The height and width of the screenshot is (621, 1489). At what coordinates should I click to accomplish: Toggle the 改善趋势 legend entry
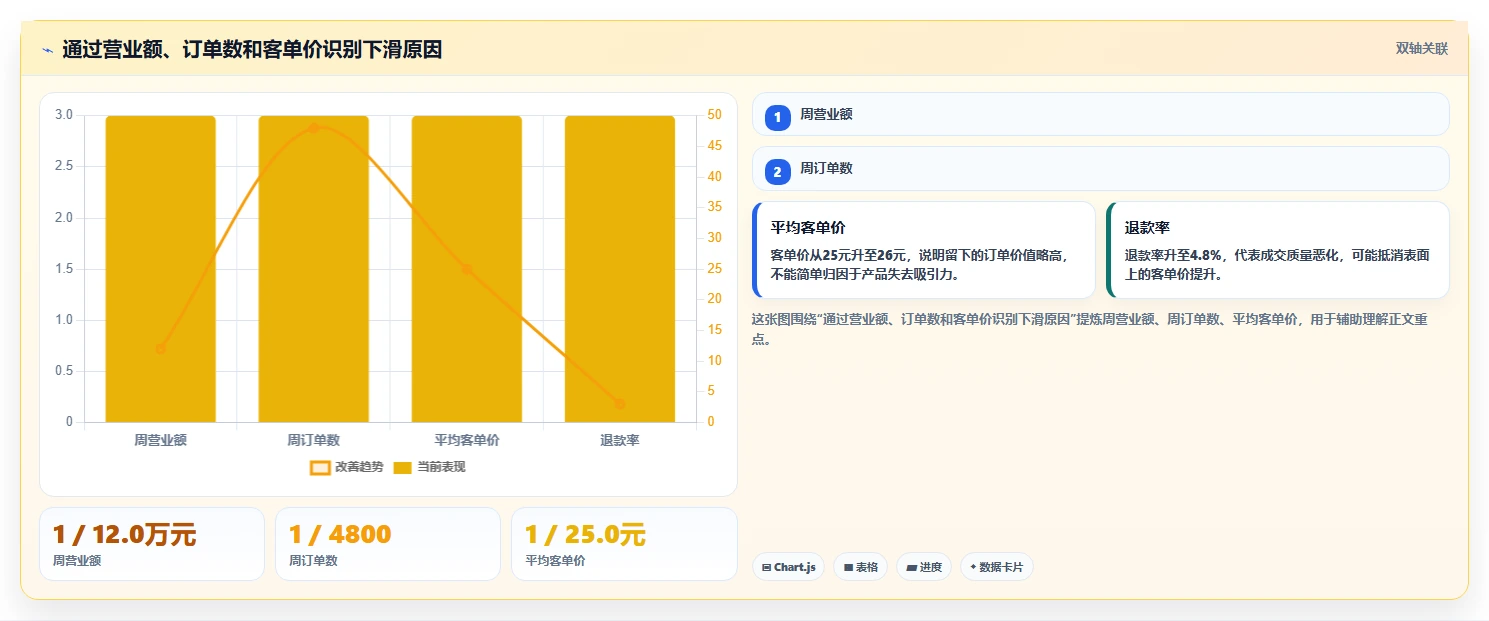pos(347,467)
